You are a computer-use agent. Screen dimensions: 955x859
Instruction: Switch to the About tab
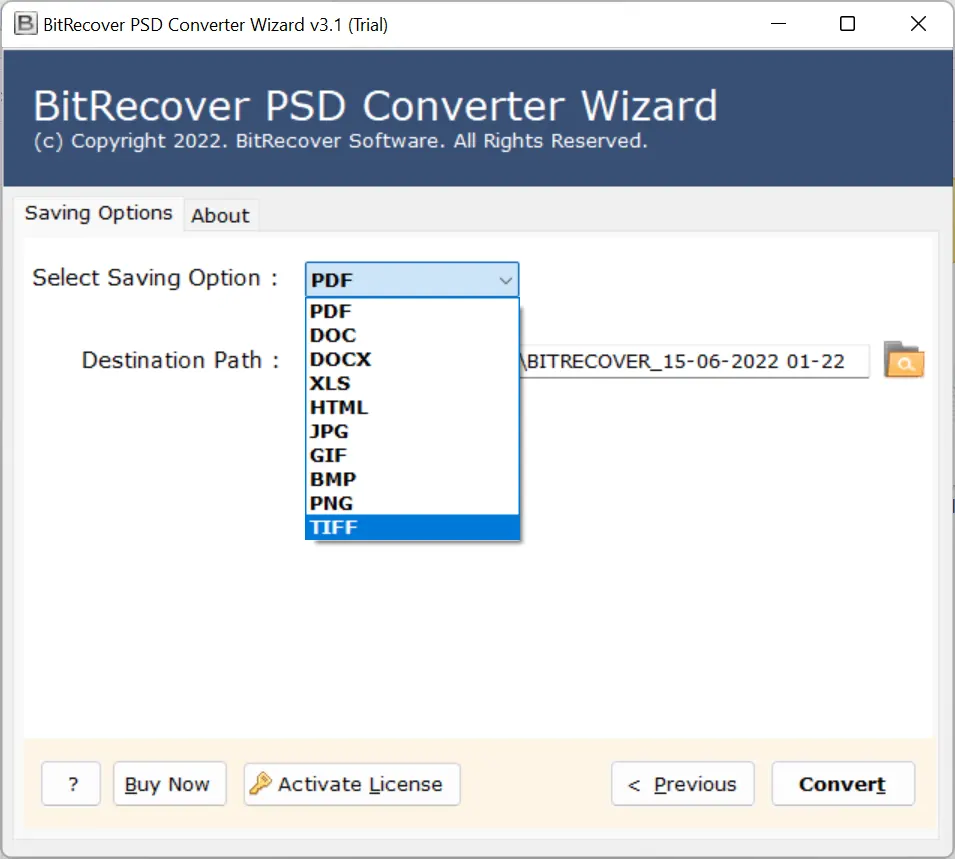pyautogui.click(x=220, y=216)
